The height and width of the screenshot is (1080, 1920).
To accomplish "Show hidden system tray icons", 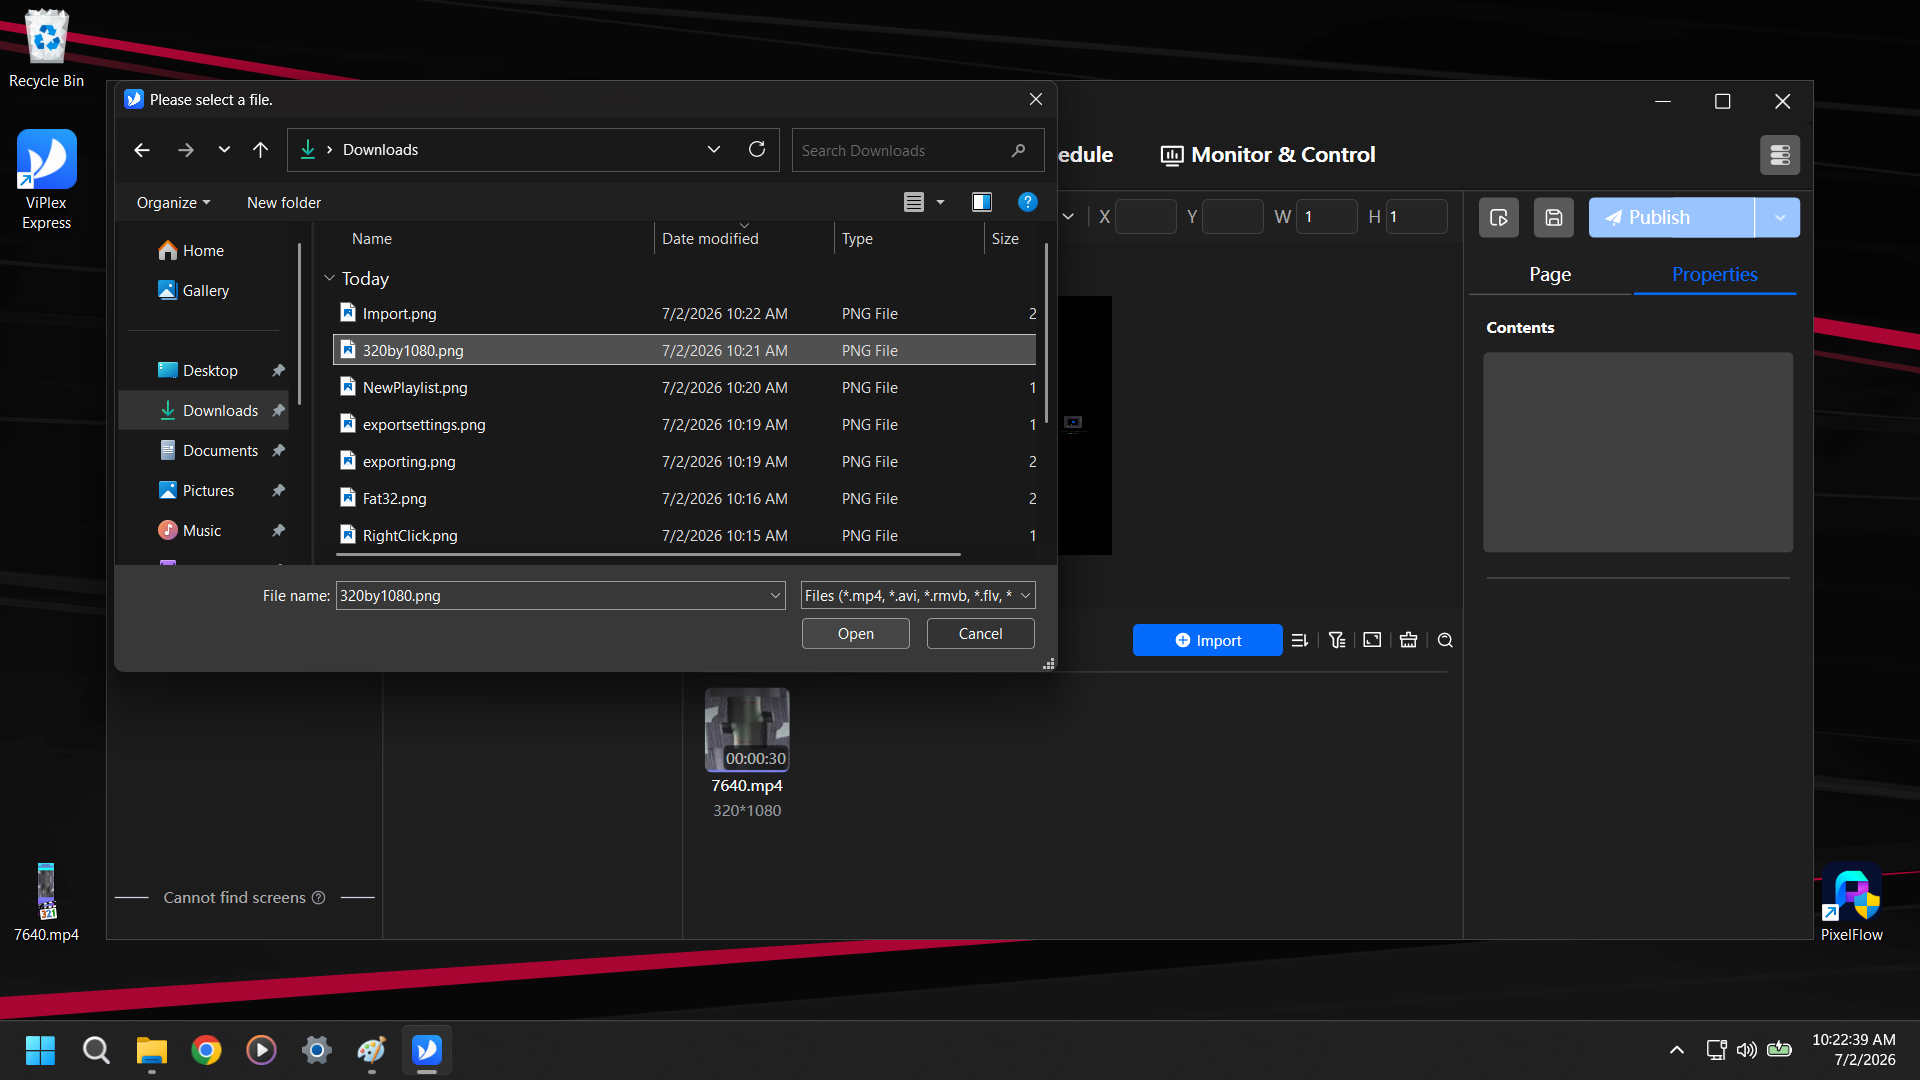I will [x=1677, y=1050].
